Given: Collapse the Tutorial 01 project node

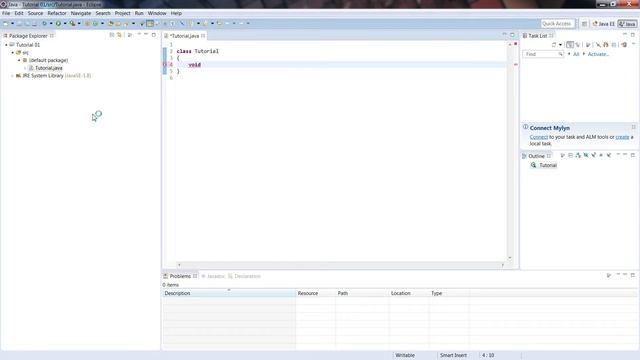Looking at the screenshot, I should click(6, 45).
